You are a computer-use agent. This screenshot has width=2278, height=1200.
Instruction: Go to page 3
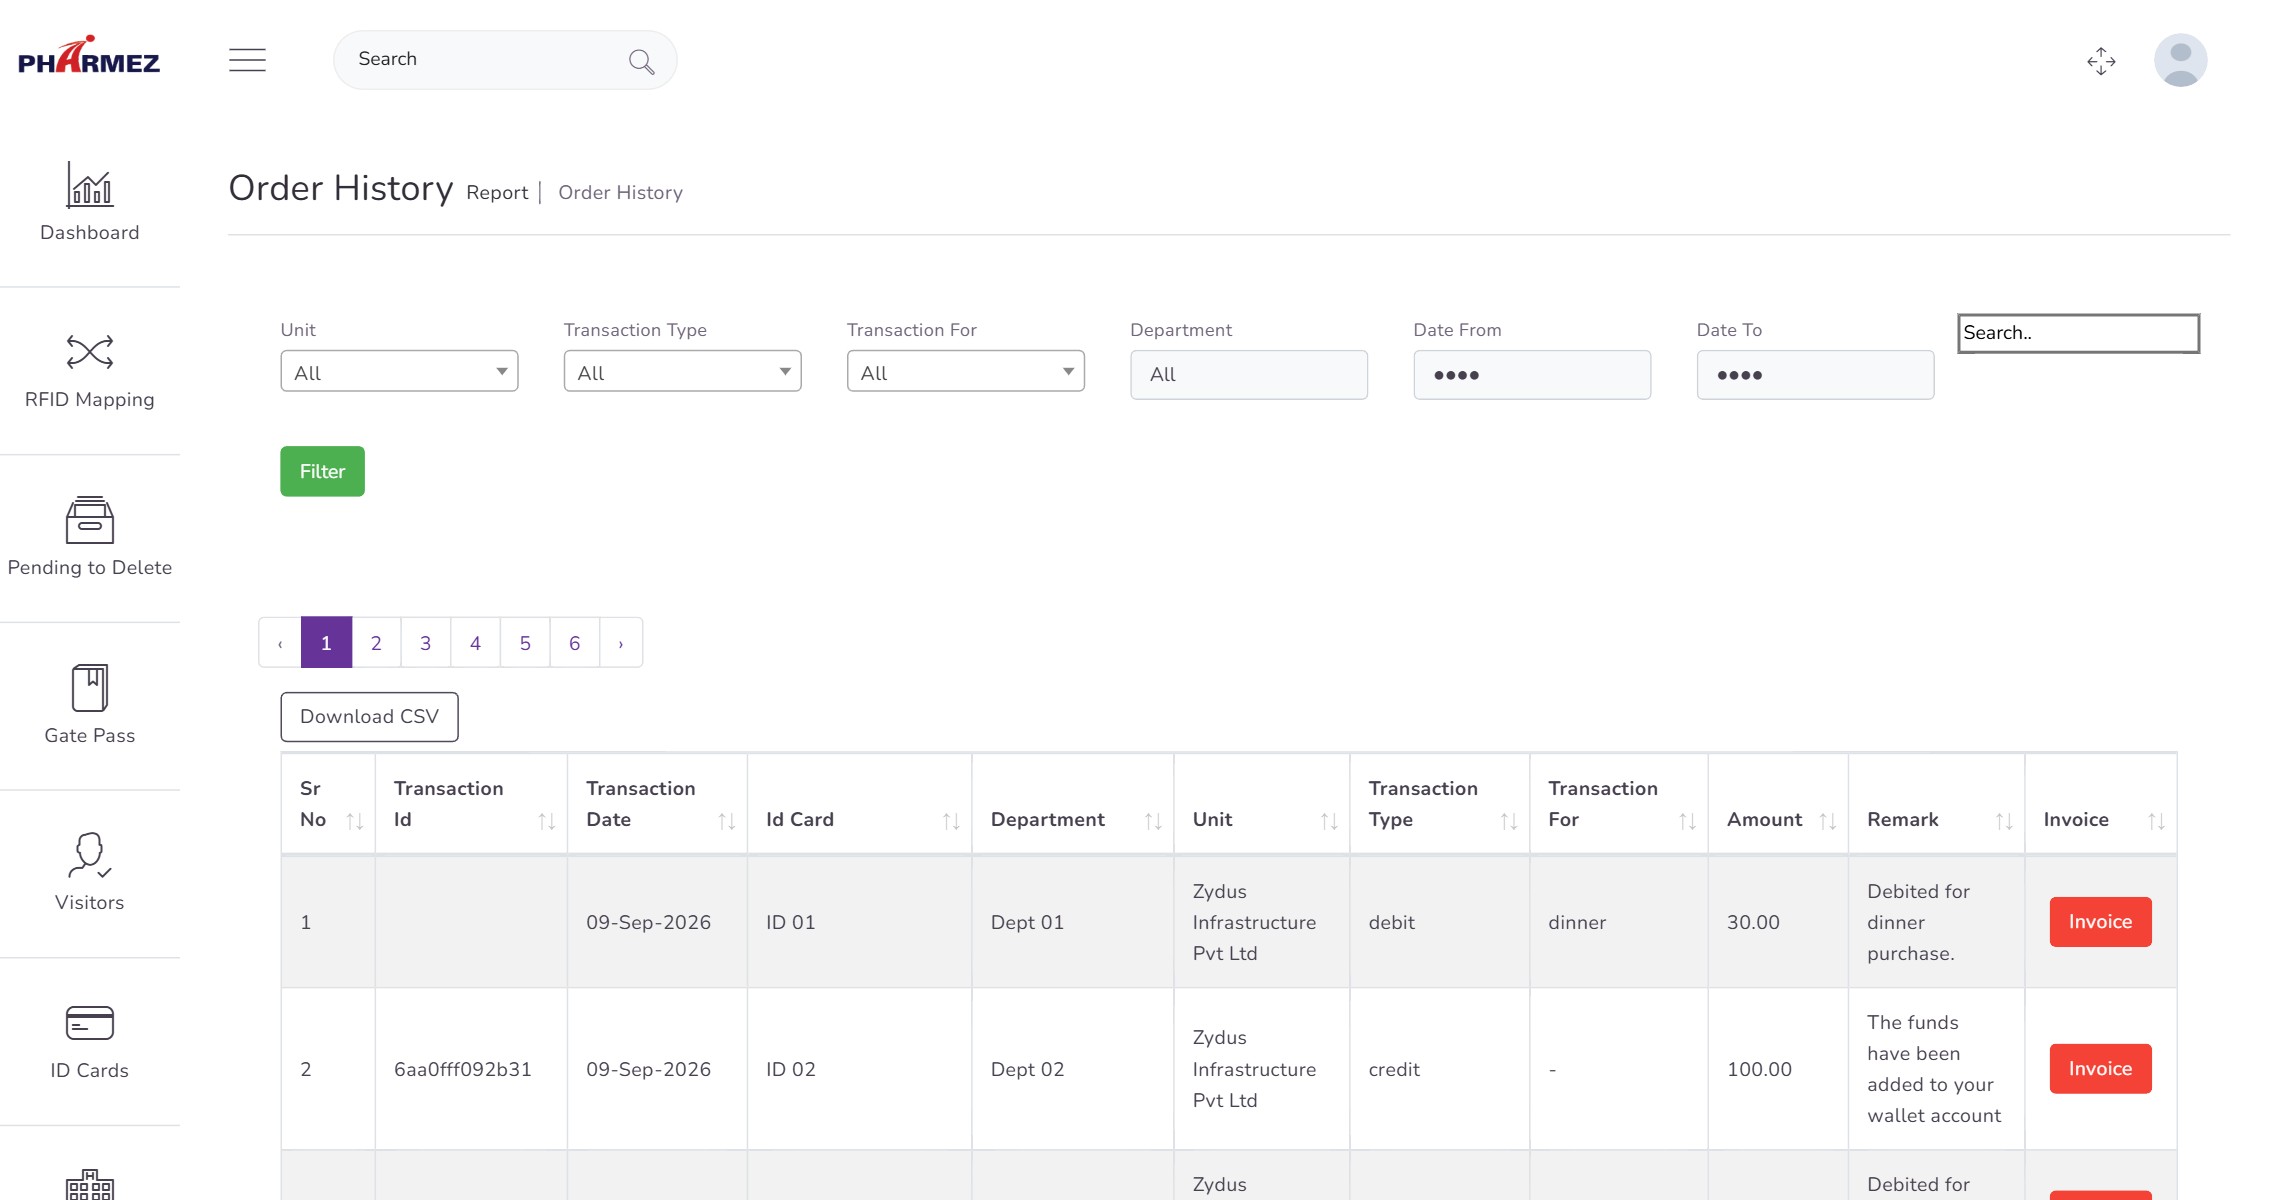(425, 643)
